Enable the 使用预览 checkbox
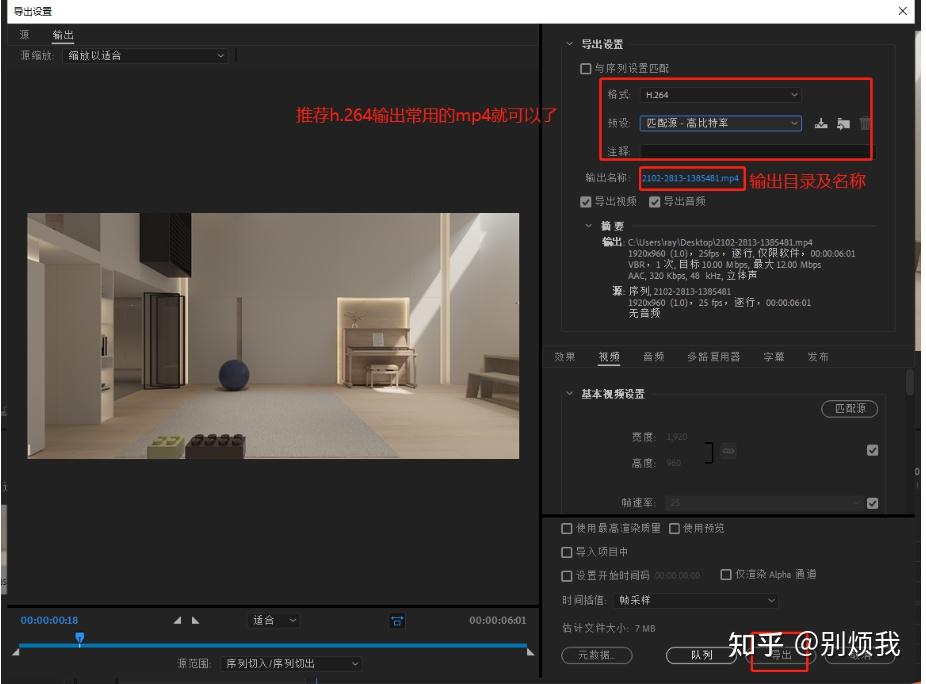Viewport: 926px width, 684px height. (674, 529)
